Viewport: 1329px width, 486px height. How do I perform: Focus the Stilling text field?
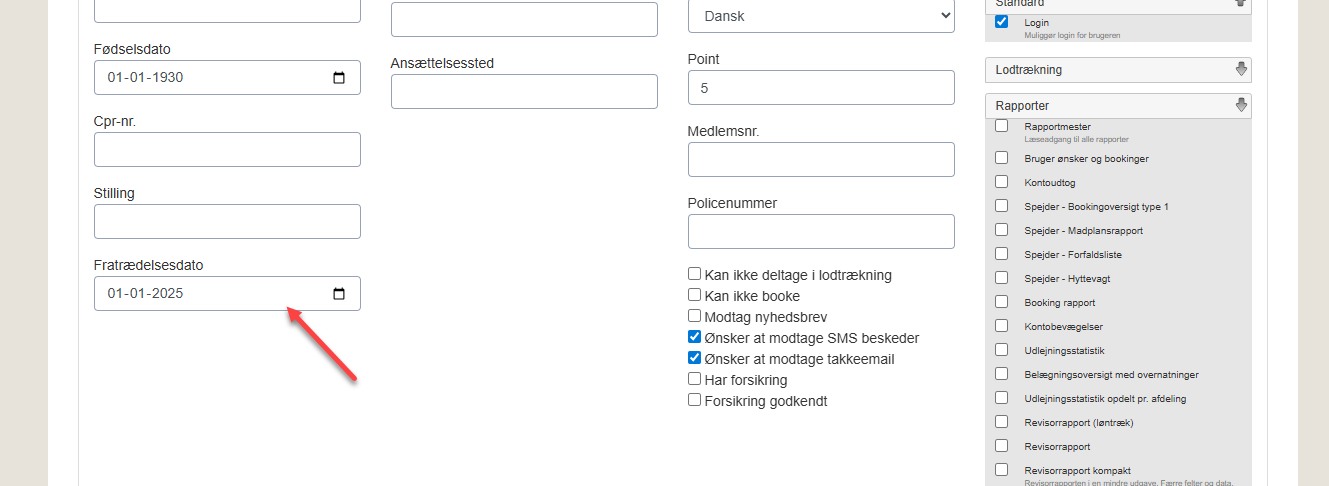(227, 222)
